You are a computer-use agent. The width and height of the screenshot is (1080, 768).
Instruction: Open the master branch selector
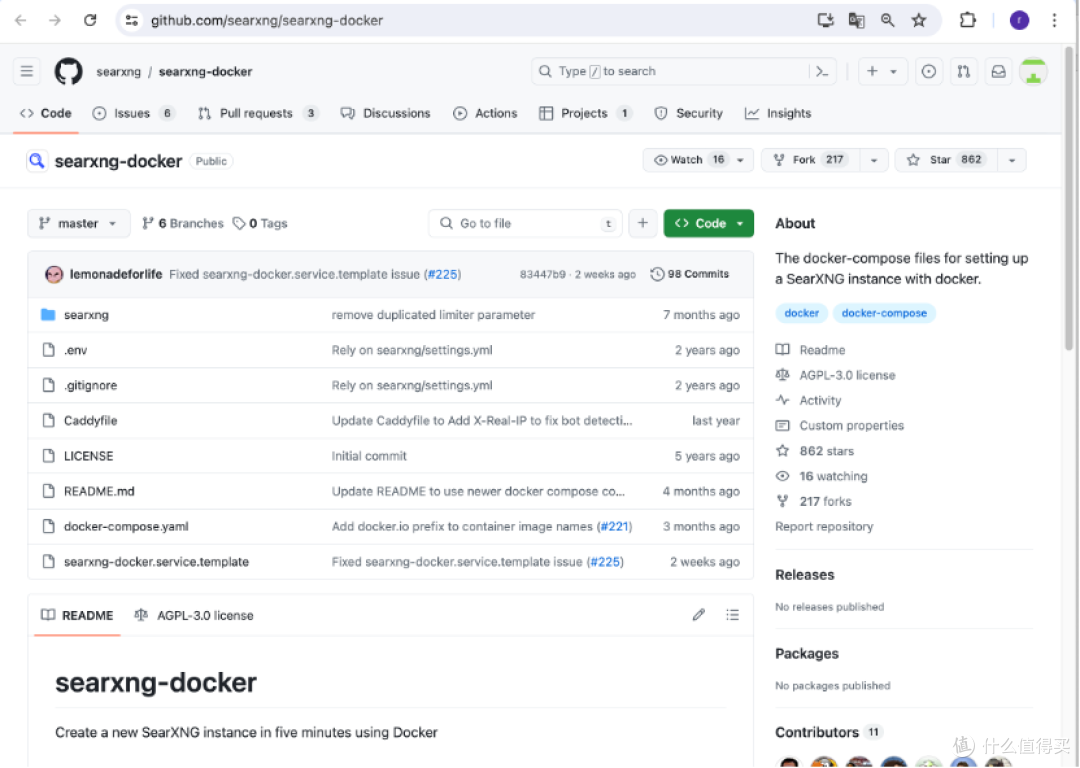coord(78,223)
